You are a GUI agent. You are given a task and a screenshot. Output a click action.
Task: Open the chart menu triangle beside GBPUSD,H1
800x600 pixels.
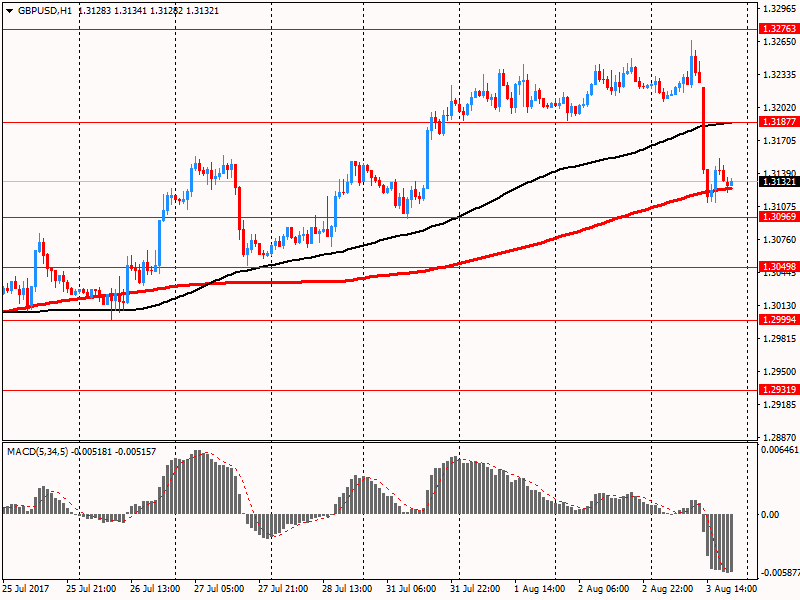(x=9, y=11)
